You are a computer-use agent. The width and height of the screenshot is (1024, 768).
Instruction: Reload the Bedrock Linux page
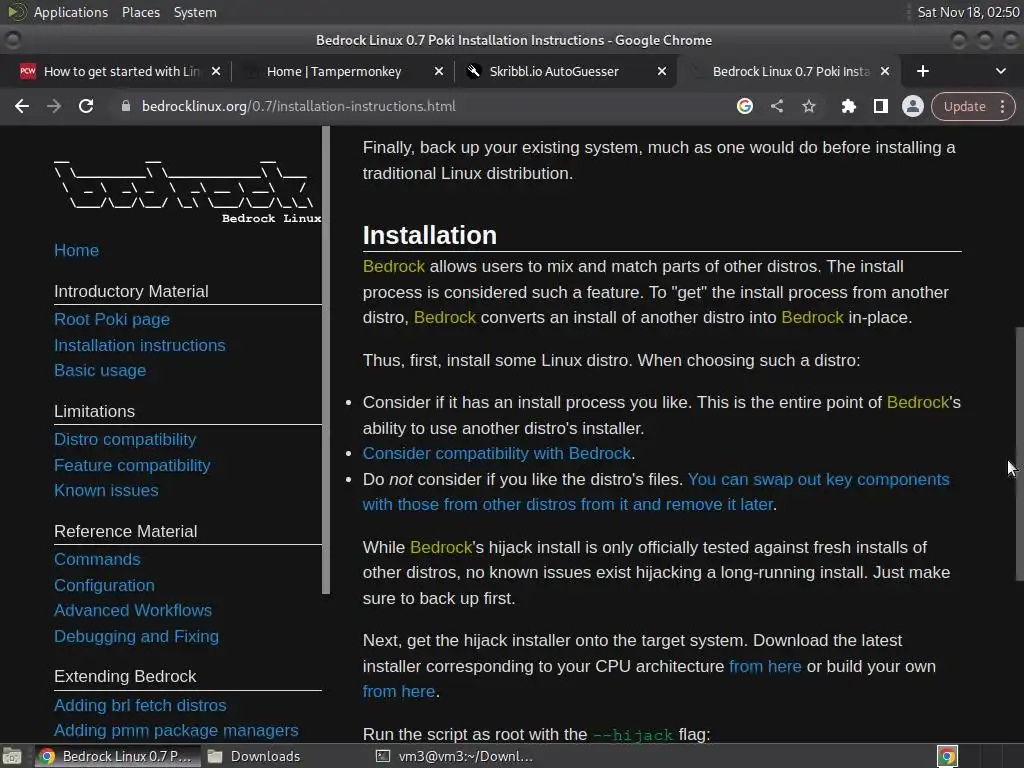pyautogui.click(x=86, y=106)
